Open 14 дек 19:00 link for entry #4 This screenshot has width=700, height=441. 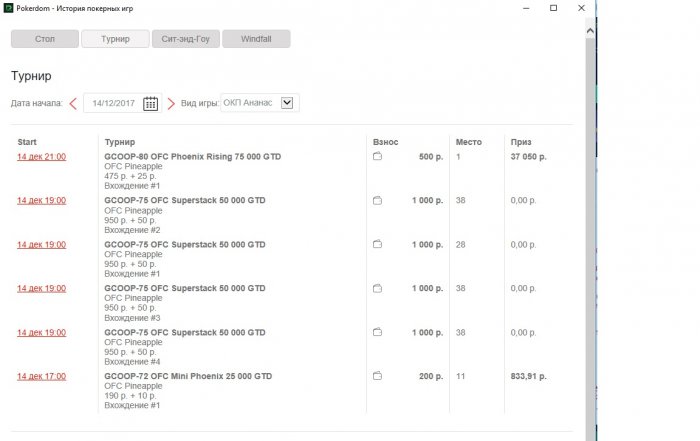point(42,333)
